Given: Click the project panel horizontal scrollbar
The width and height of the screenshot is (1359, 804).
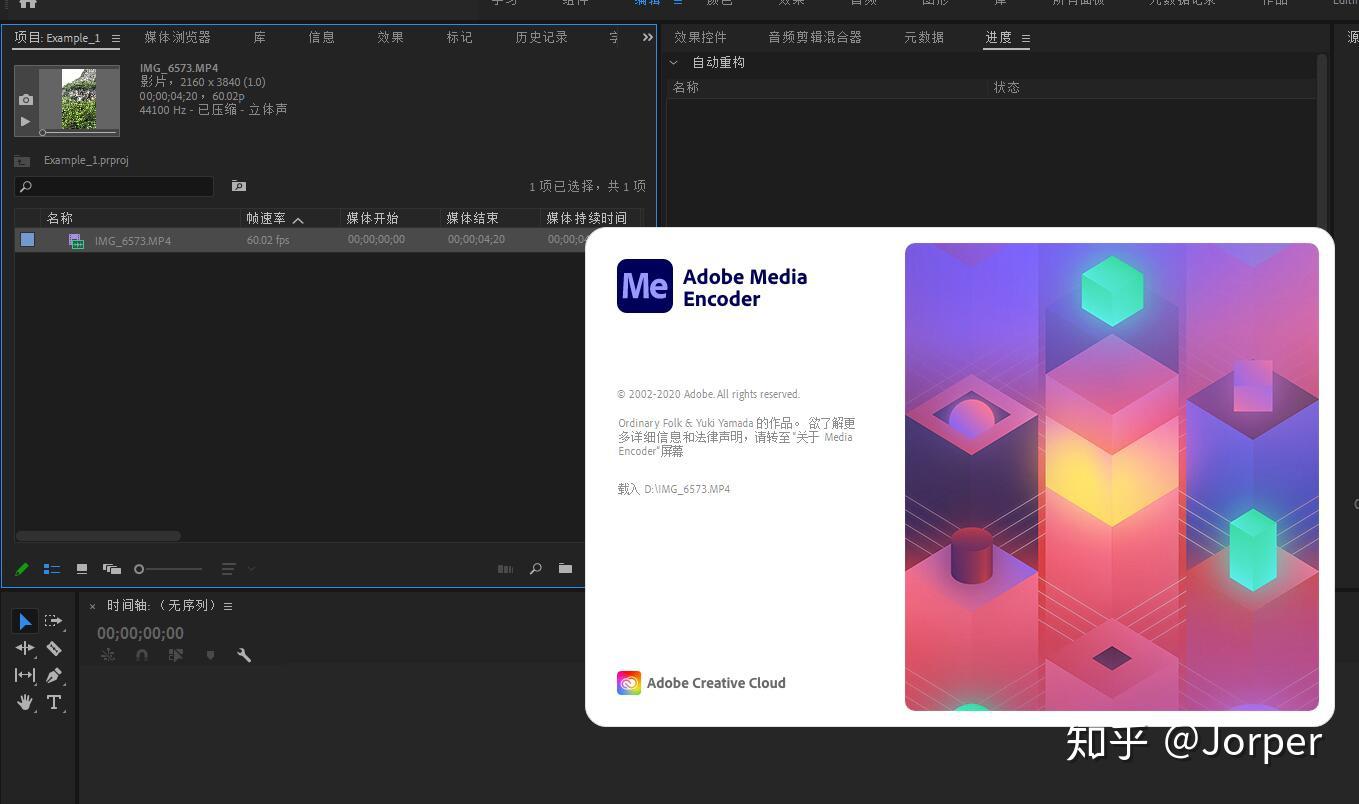Looking at the screenshot, I should [x=98, y=536].
